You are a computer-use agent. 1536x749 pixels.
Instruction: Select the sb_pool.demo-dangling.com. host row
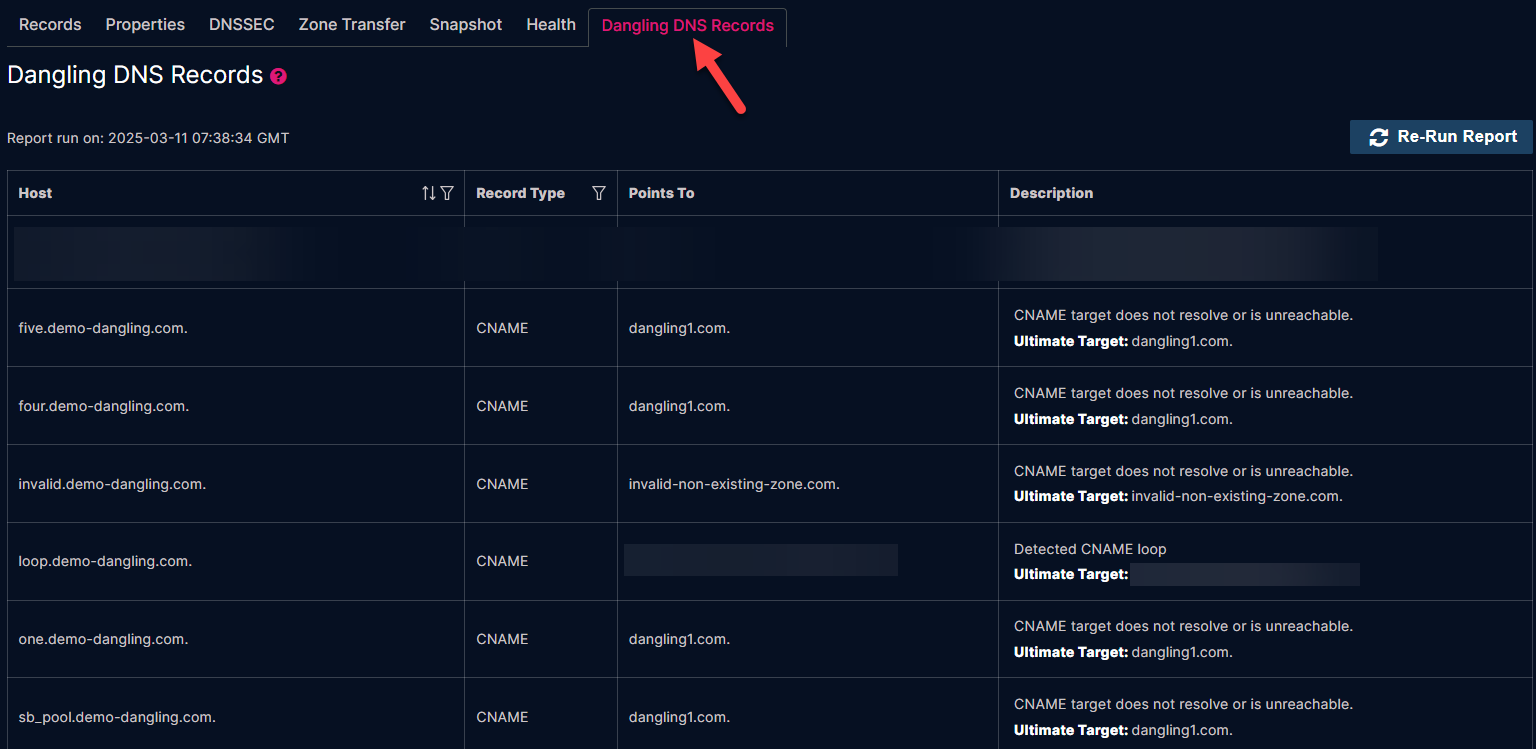click(x=117, y=717)
